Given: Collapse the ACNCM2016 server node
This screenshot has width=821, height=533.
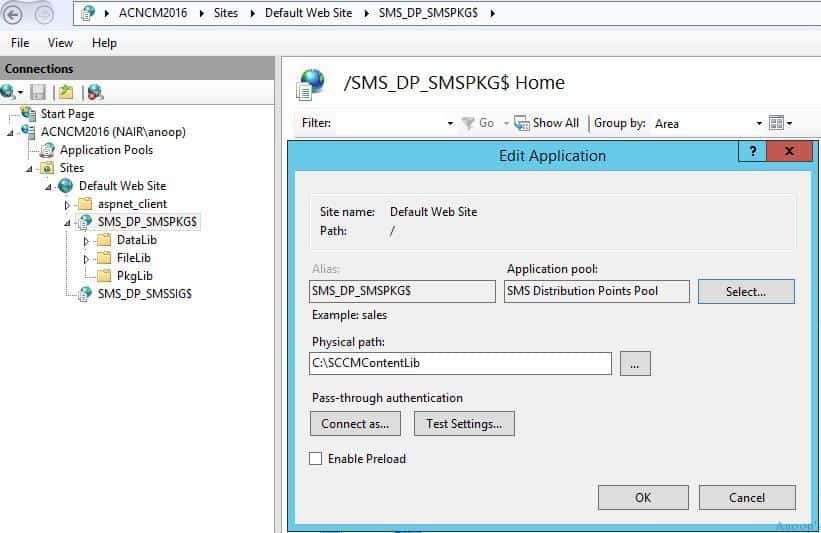Looking at the screenshot, I should 10,133.
